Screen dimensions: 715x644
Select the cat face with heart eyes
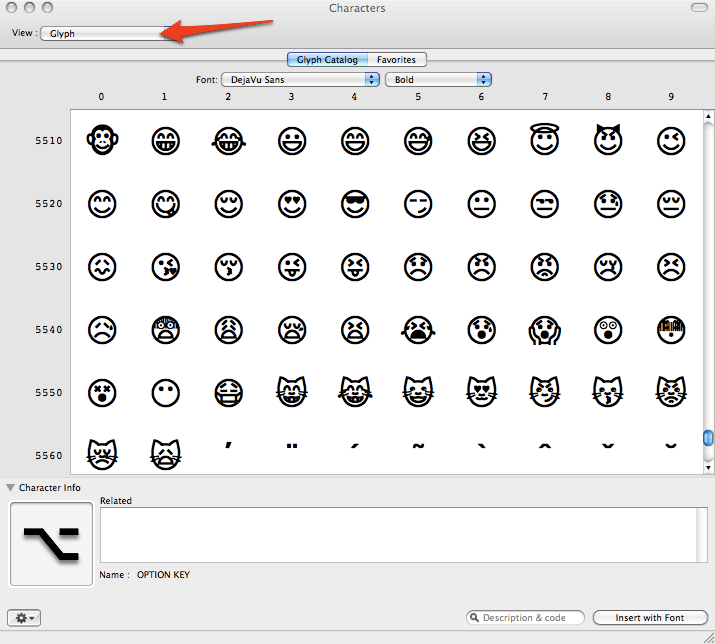[482, 391]
